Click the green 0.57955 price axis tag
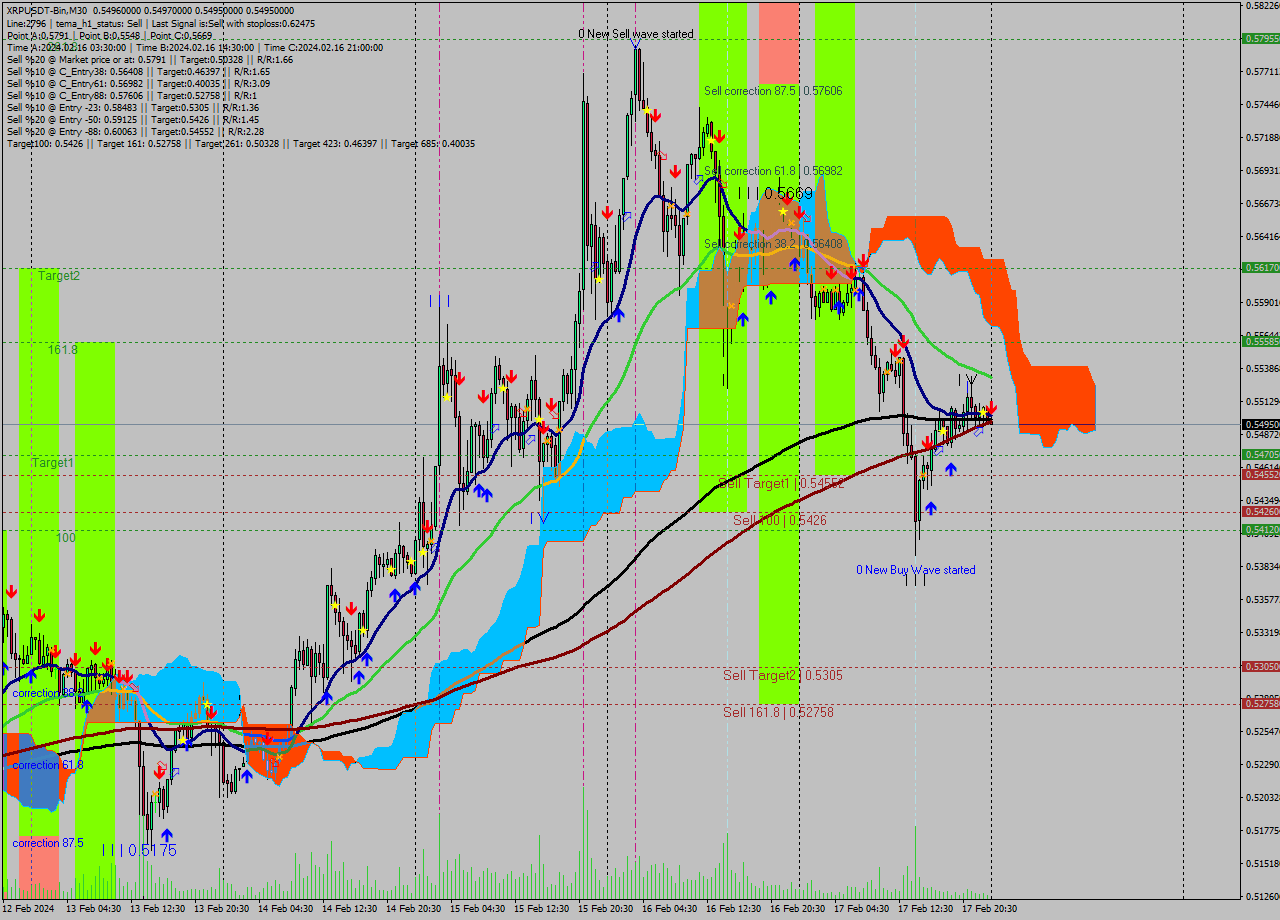1280x920 pixels. (x=1260, y=39)
